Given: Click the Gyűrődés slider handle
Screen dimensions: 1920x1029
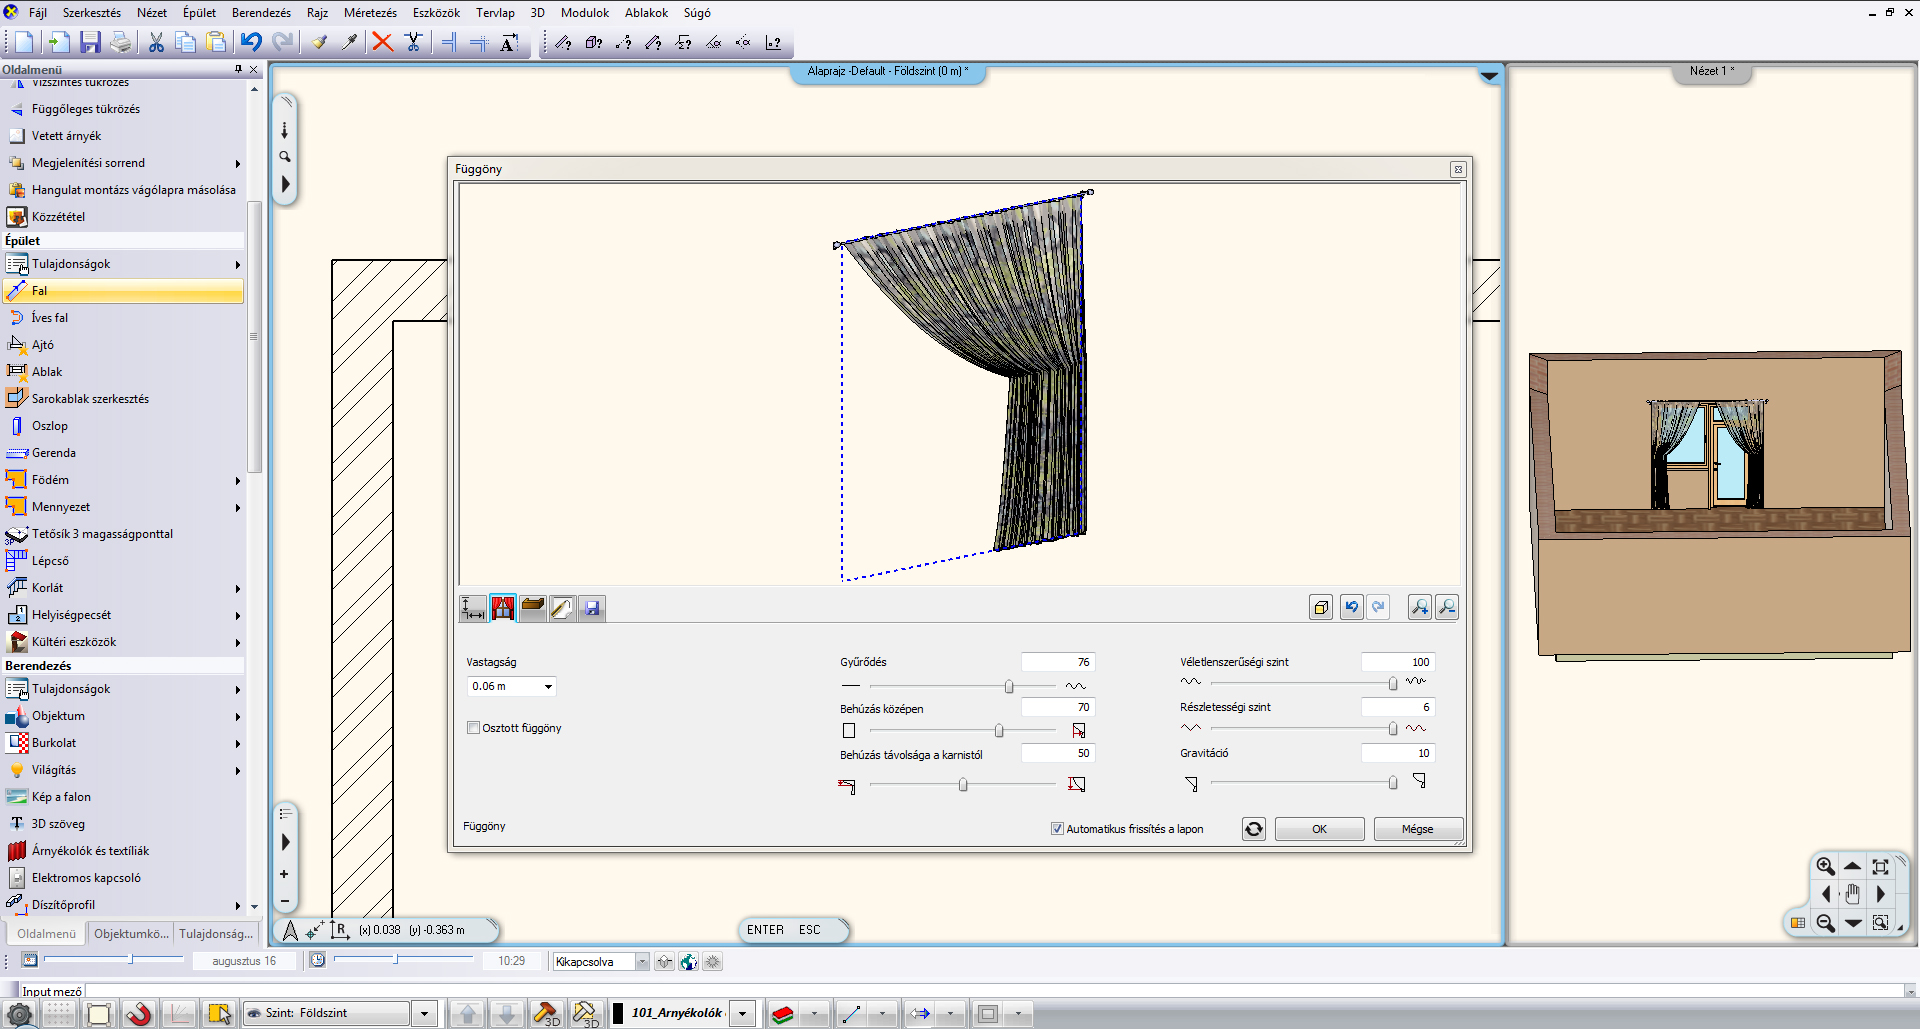Looking at the screenshot, I should tap(1009, 686).
